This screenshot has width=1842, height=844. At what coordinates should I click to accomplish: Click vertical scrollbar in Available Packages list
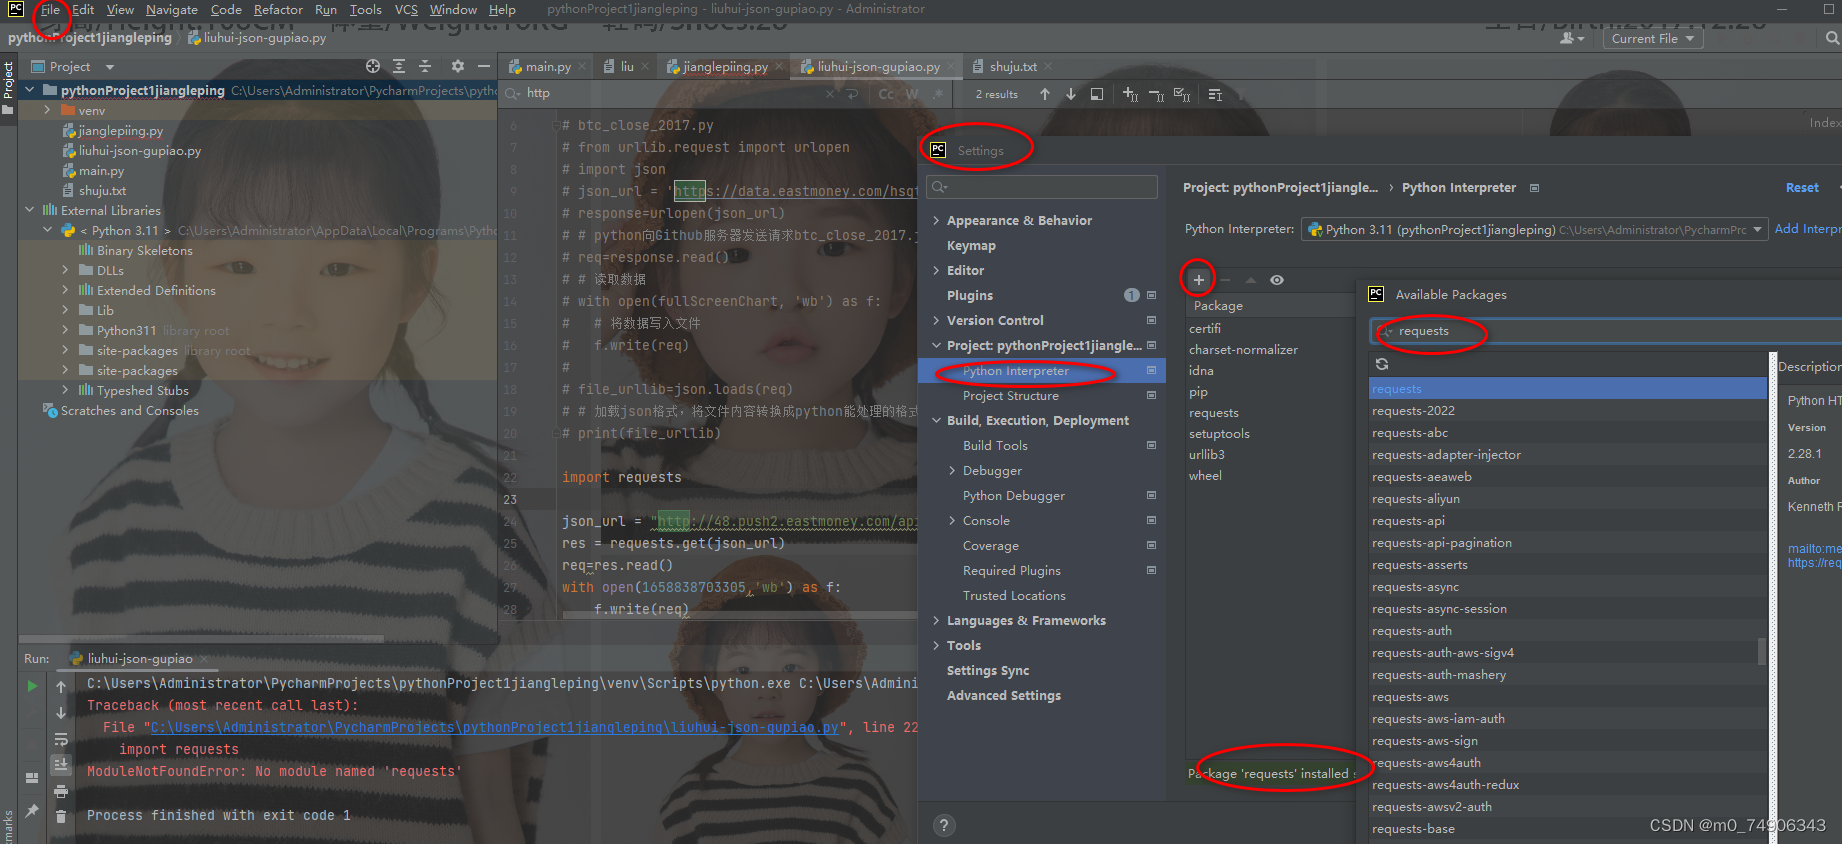coord(1762,652)
